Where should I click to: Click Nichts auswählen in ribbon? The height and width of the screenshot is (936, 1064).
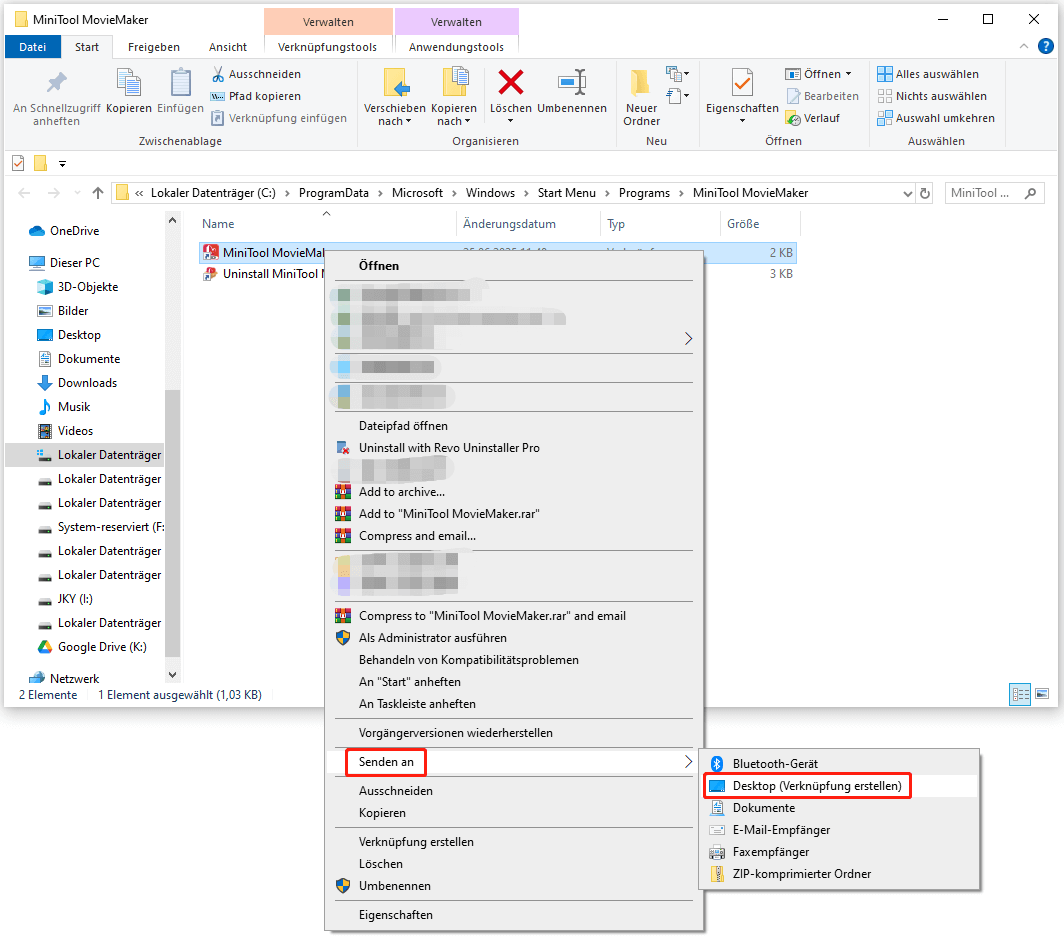coord(932,96)
